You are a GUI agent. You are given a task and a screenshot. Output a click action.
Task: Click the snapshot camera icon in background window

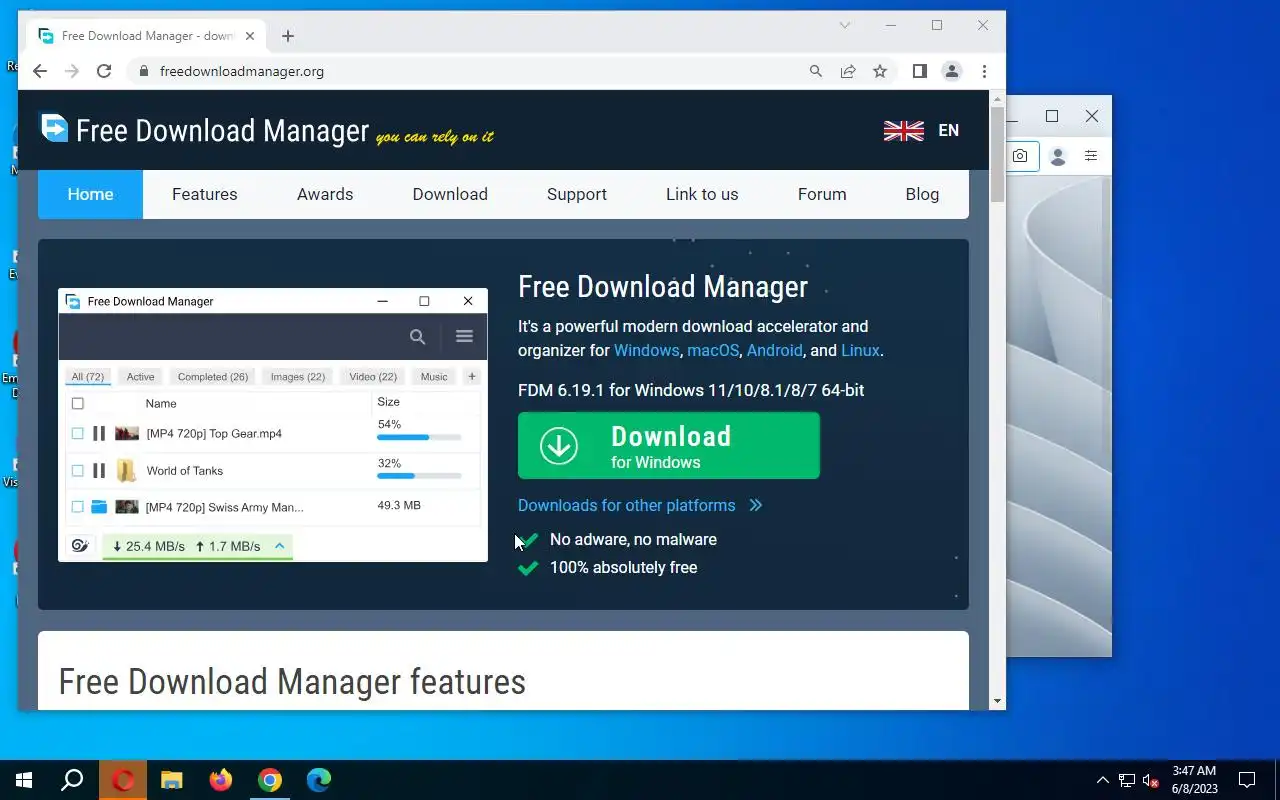coord(1020,156)
